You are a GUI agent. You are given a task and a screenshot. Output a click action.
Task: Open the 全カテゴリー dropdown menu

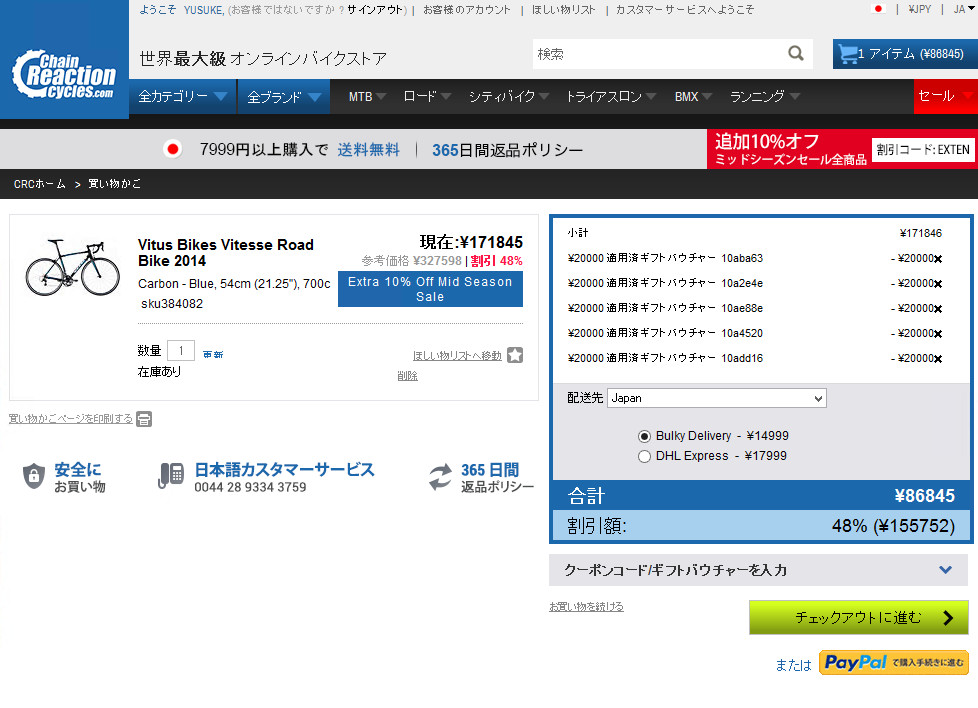[x=182, y=97]
